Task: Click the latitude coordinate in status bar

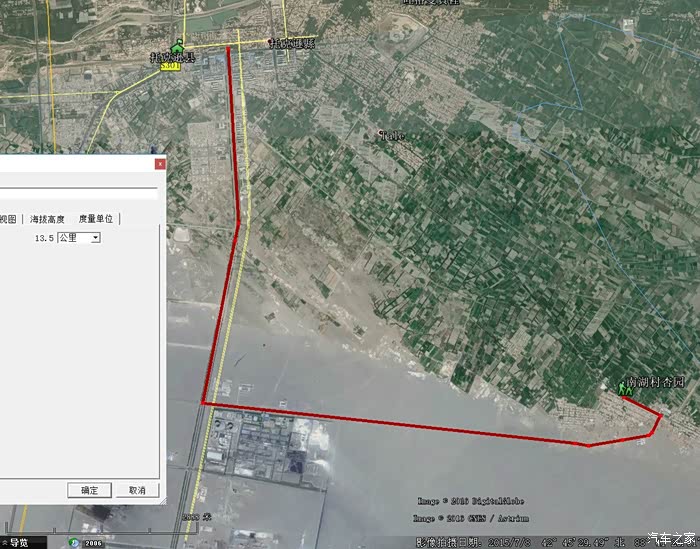Action: pyautogui.click(x=583, y=543)
